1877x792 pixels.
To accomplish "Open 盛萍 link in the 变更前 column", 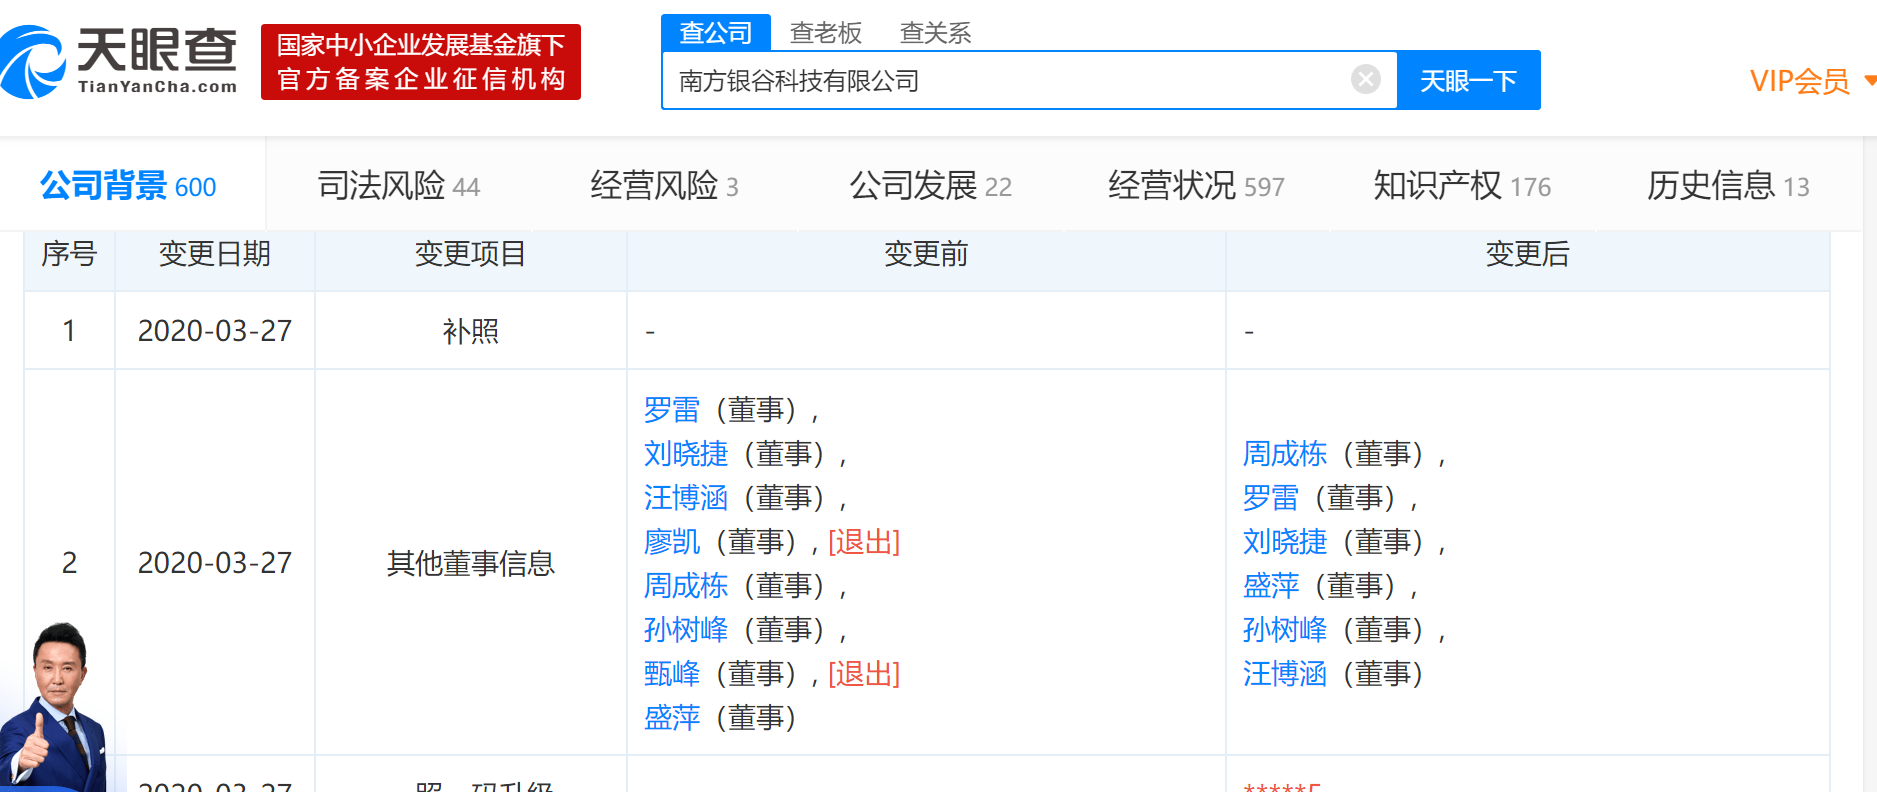I will click(x=672, y=718).
